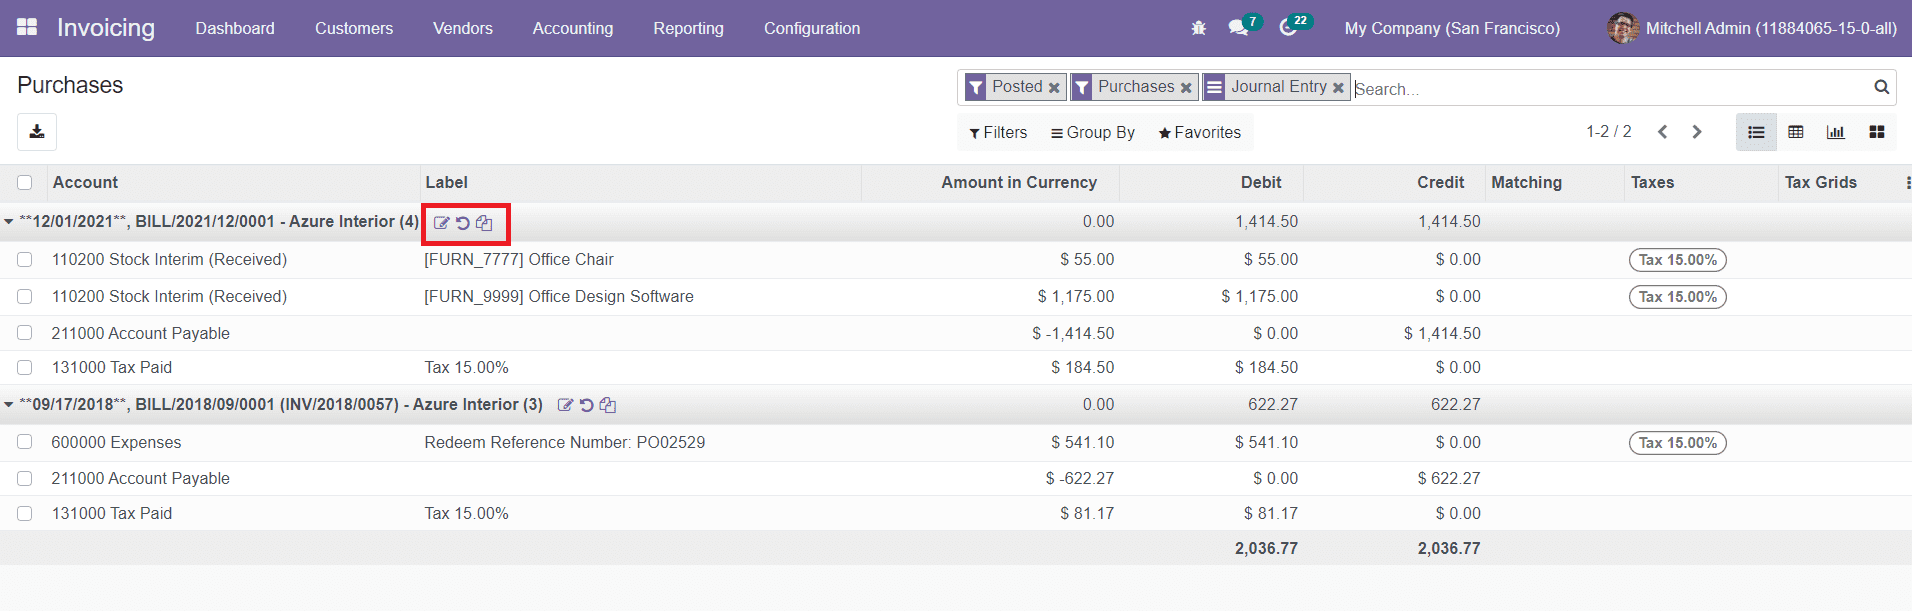Check the Office Chair line checkbox
The image size is (1912, 611).
point(25,260)
